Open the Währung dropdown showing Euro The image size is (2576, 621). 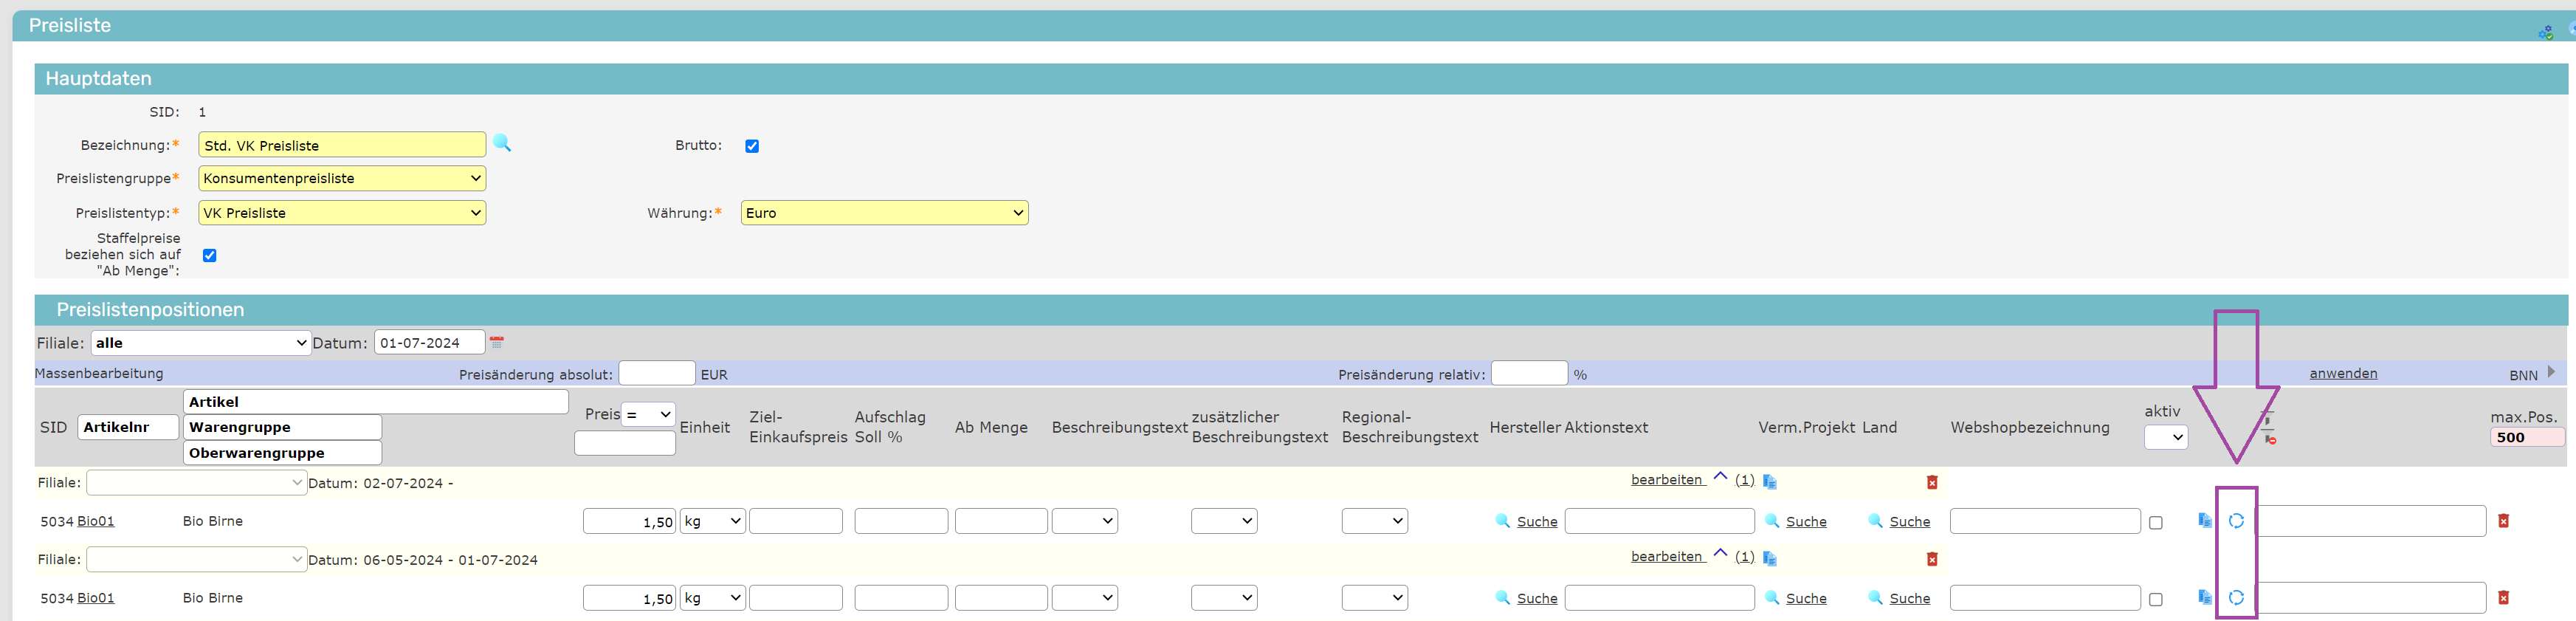pyautogui.click(x=884, y=213)
